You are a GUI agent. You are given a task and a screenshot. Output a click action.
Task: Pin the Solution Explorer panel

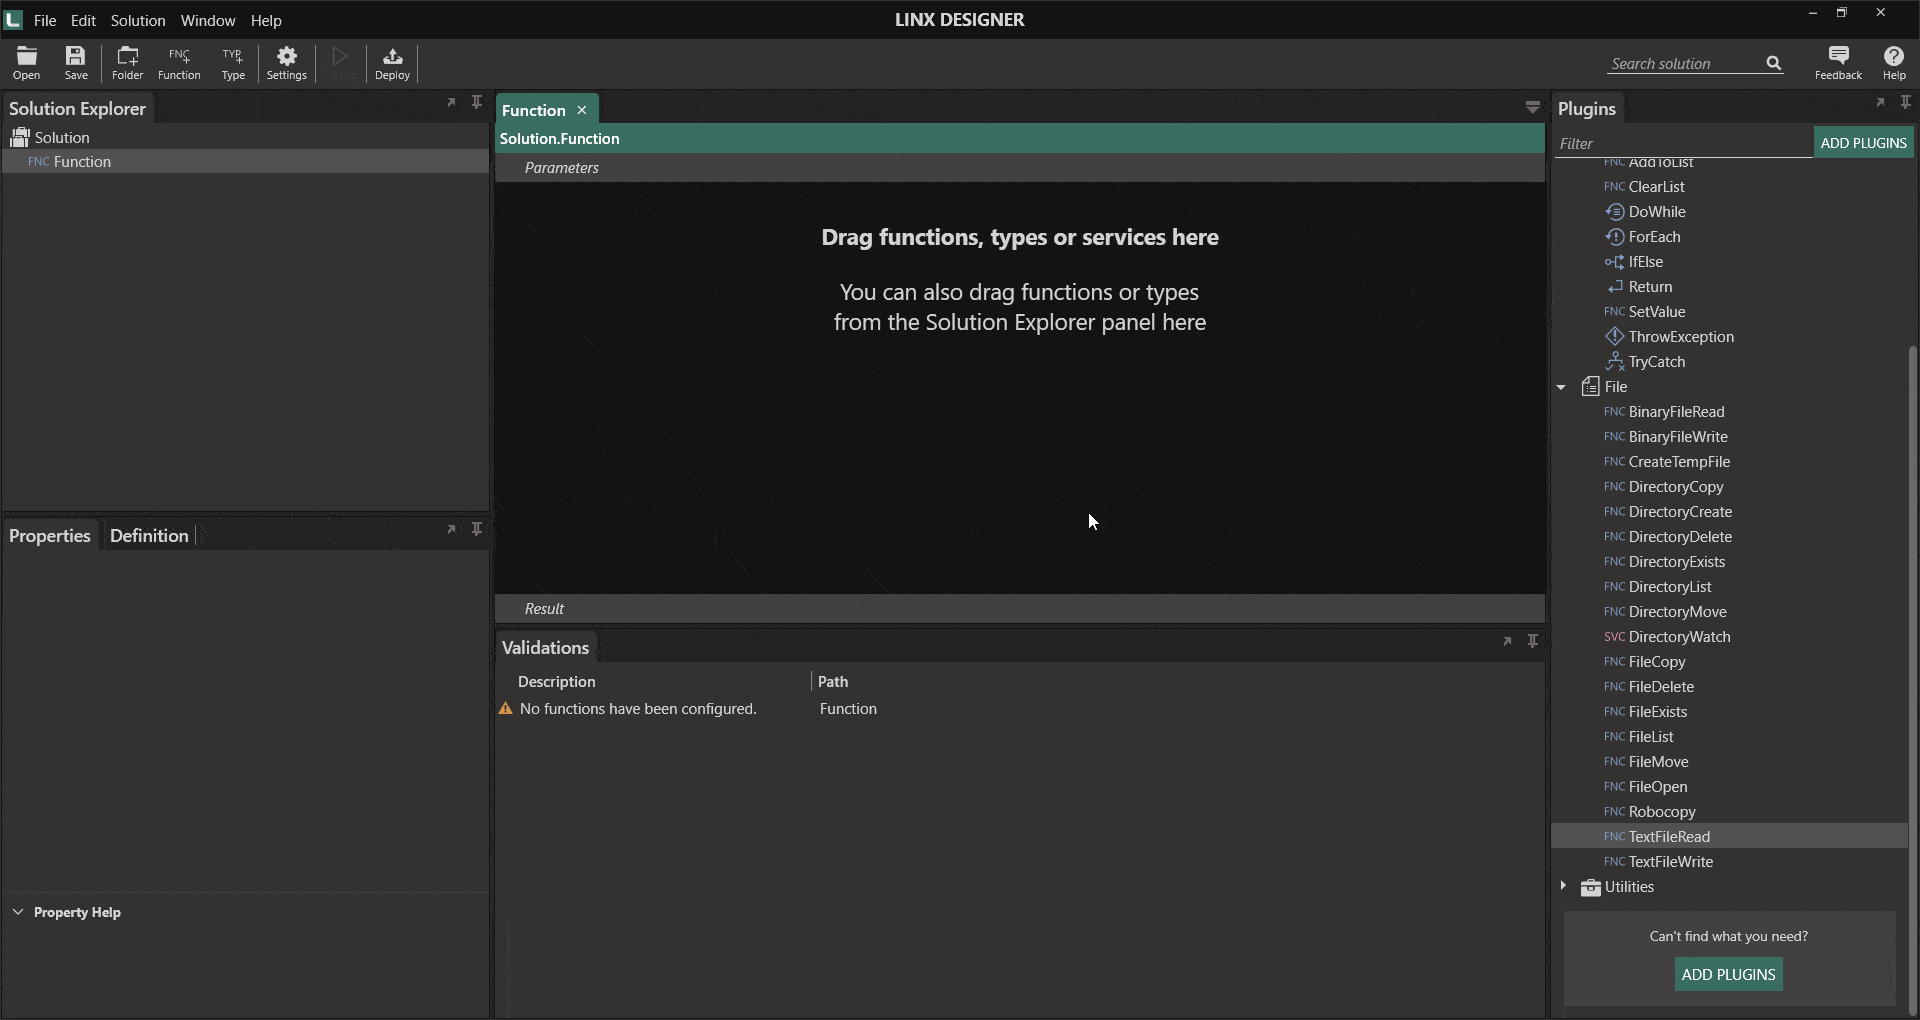pyautogui.click(x=477, y=102)
